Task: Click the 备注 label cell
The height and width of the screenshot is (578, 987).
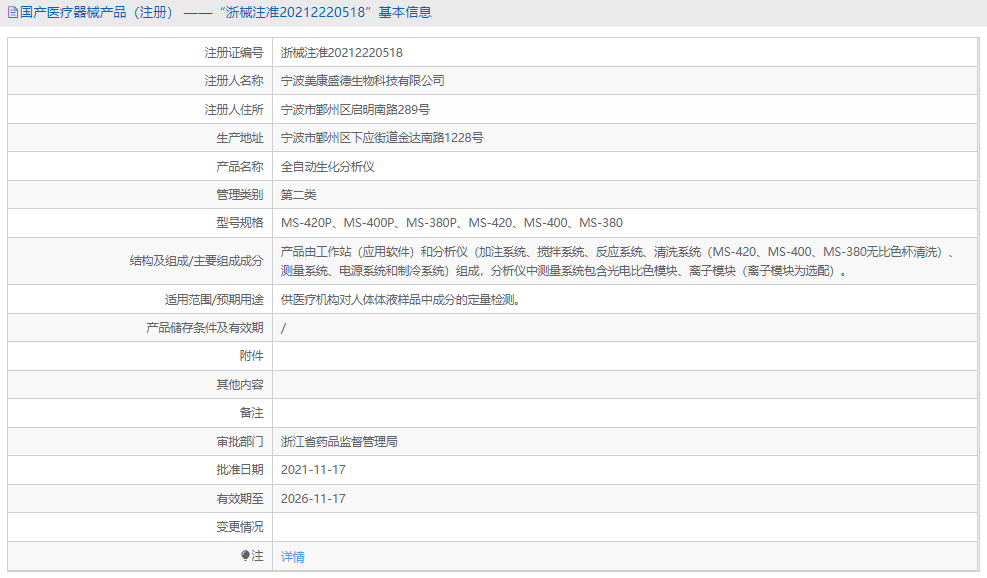Action: coord(140,413)
